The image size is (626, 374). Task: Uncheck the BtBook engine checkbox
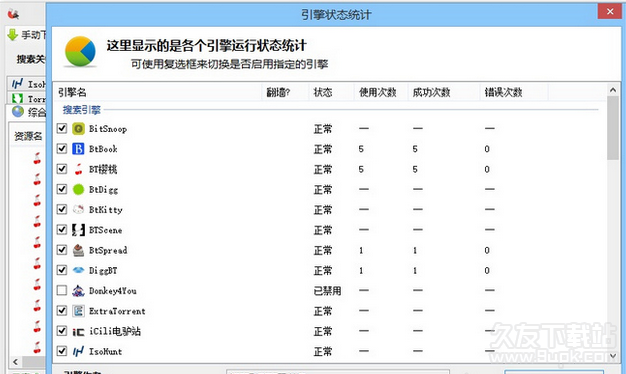[61, 148]
